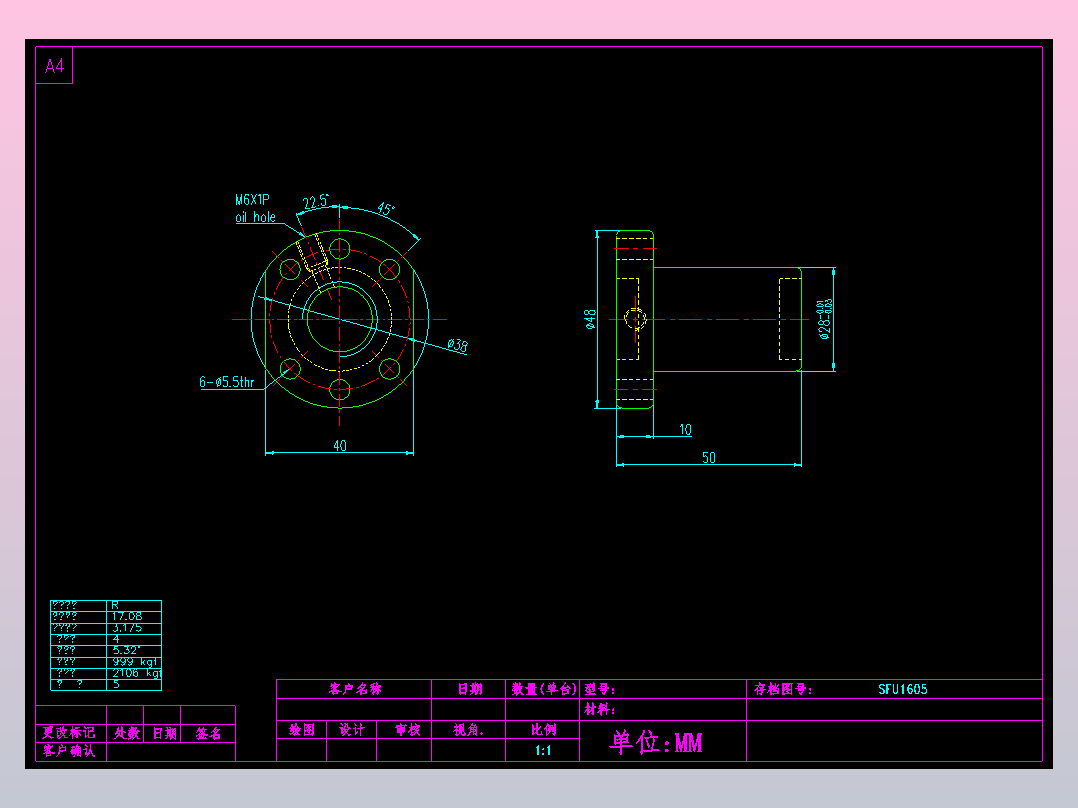Click the 数量(单台) title block header
The width and height of the screenshot is (1078, 808).
pyautogui.click(x=543, y=689)
